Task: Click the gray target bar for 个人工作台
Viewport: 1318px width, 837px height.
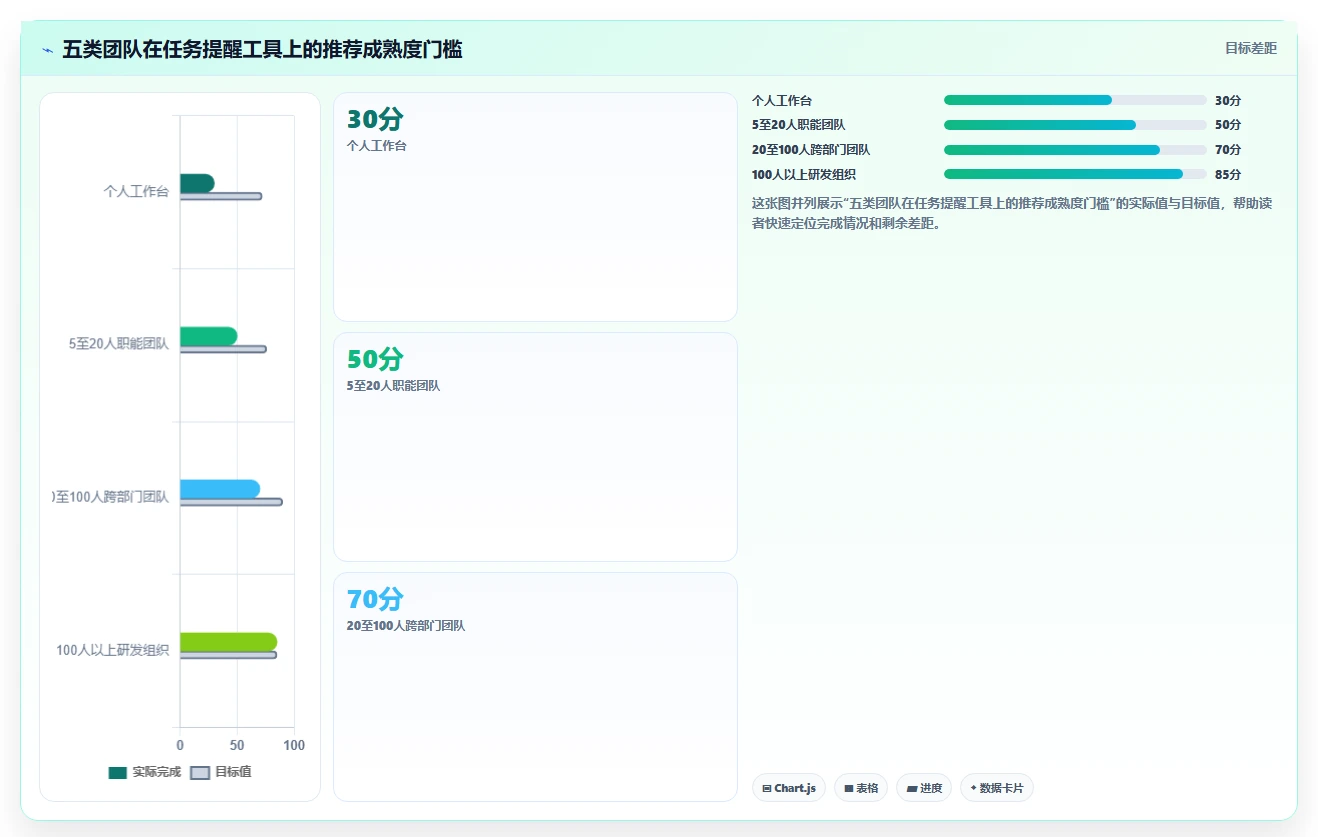Action: 221,196
